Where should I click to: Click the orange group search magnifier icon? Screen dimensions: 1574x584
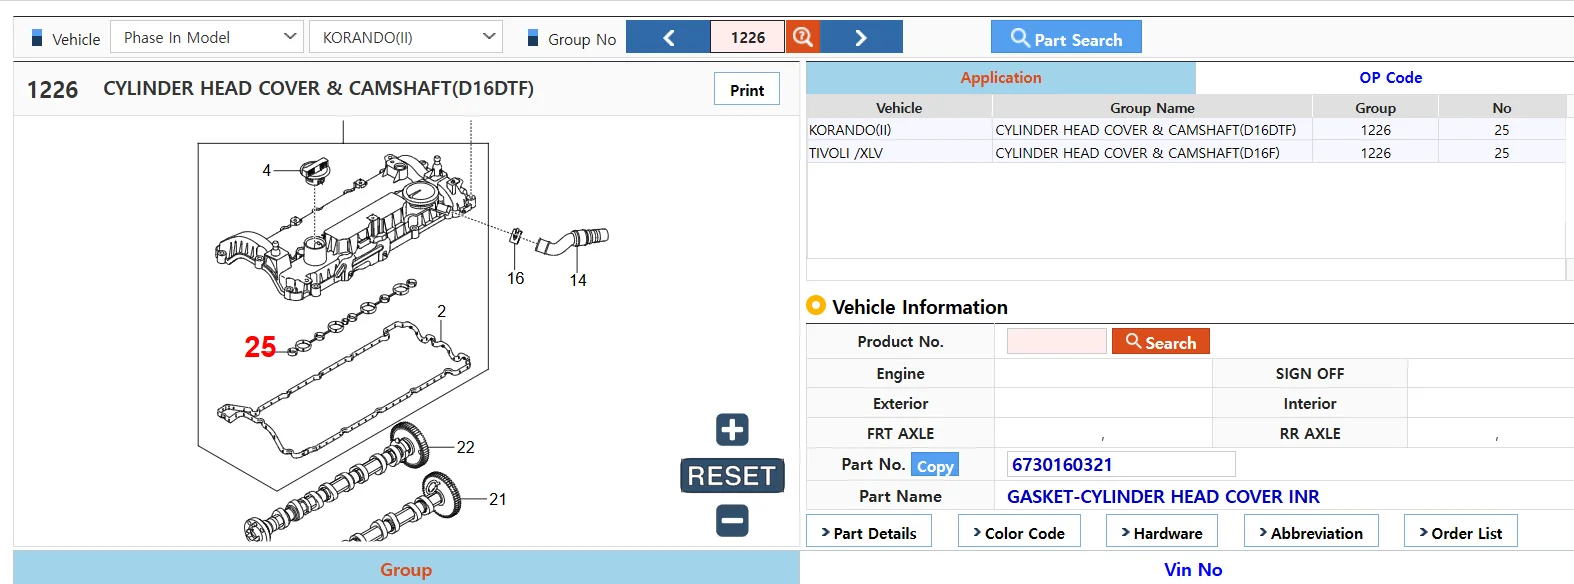[x=802, y=37]
